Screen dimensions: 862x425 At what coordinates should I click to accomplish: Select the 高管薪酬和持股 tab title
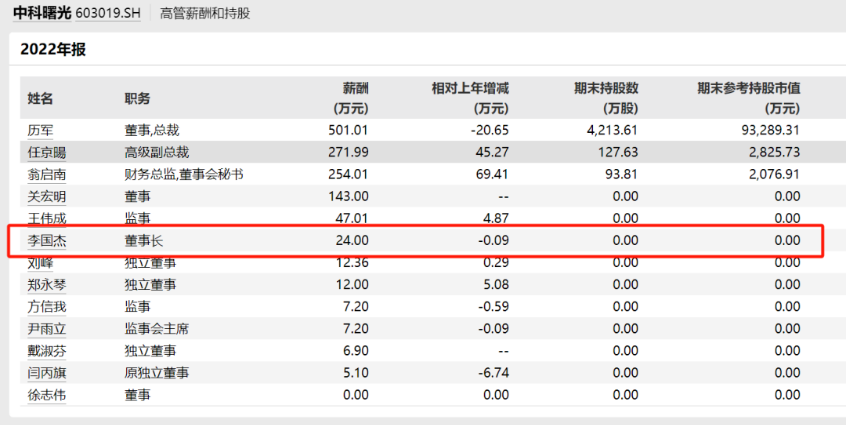[205, 13]
